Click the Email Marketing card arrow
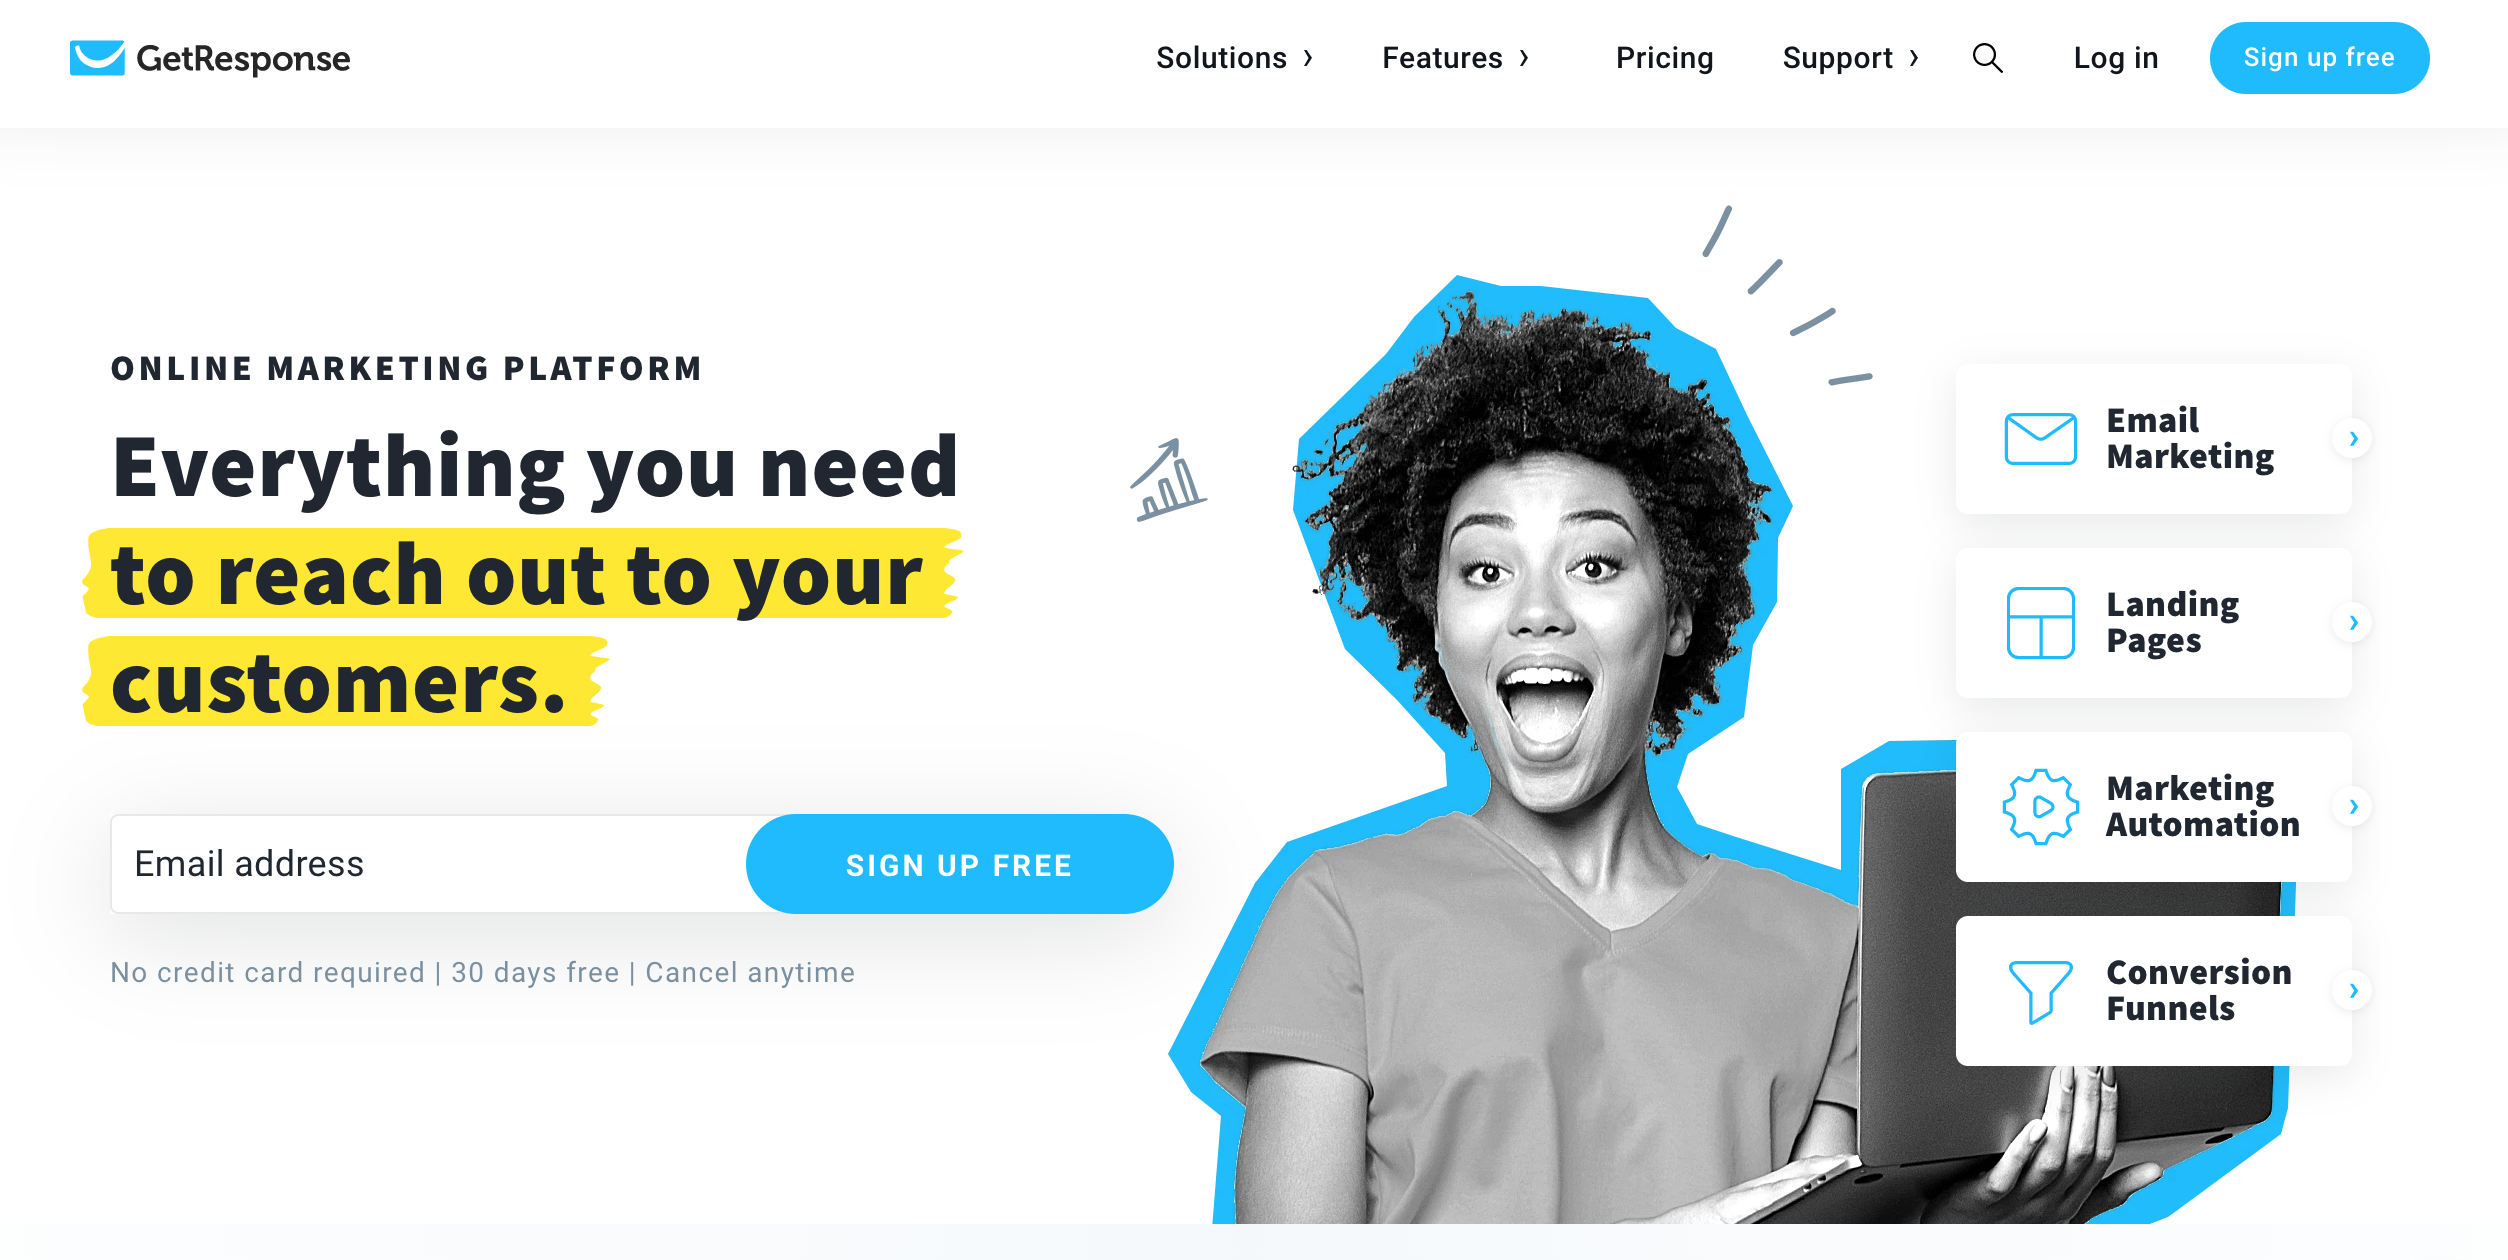Viewport: 2508px width, 1260px height. [x=2353, y=439]
